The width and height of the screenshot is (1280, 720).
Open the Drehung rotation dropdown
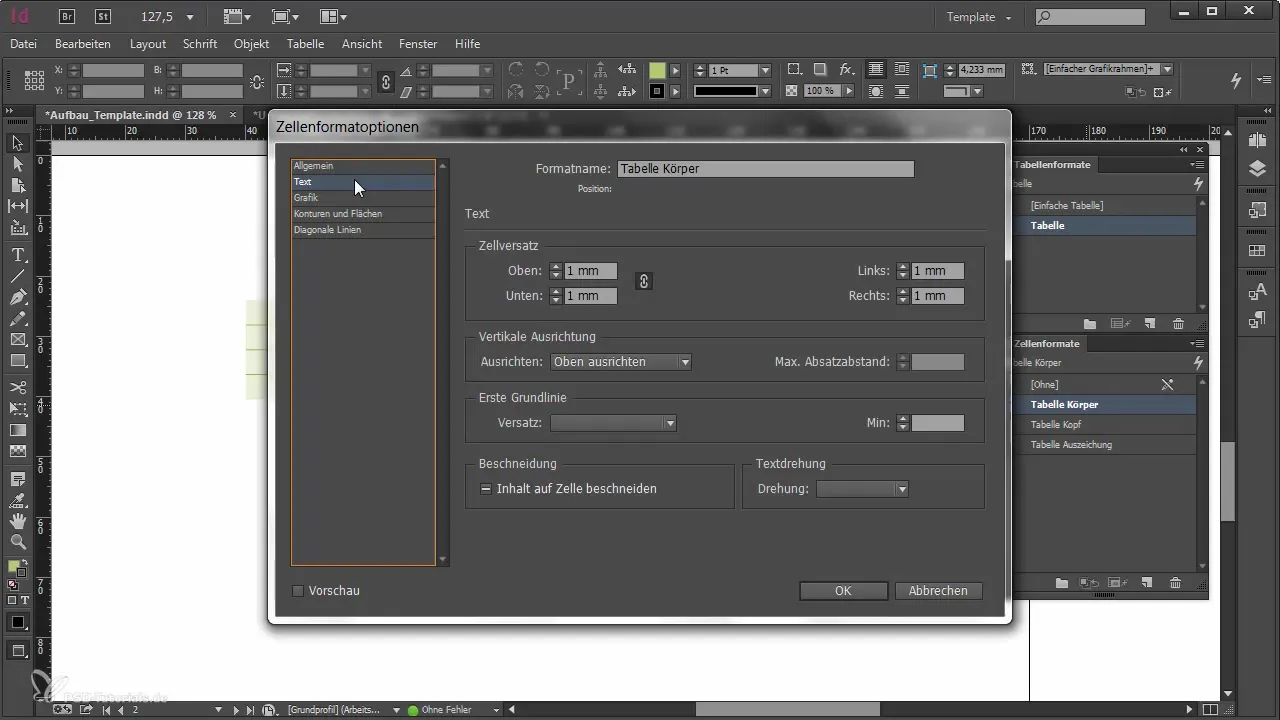point(862,489)
